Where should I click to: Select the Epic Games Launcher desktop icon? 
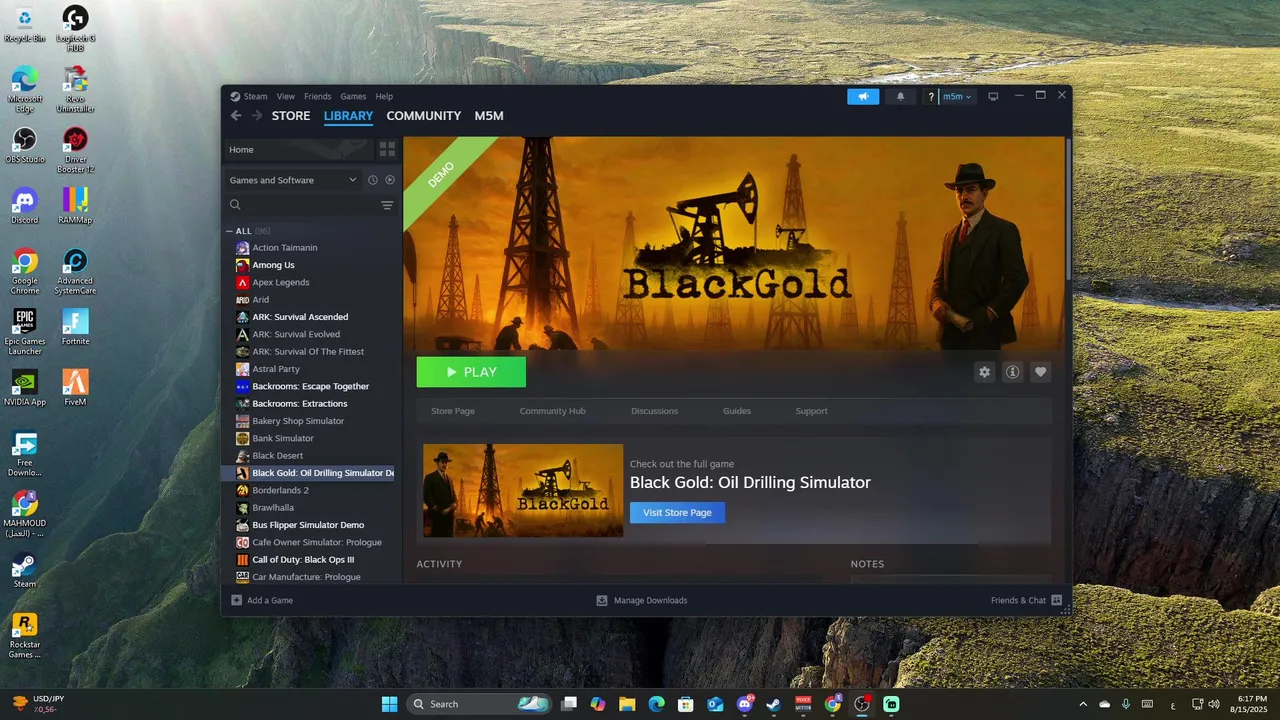(24, 332)
